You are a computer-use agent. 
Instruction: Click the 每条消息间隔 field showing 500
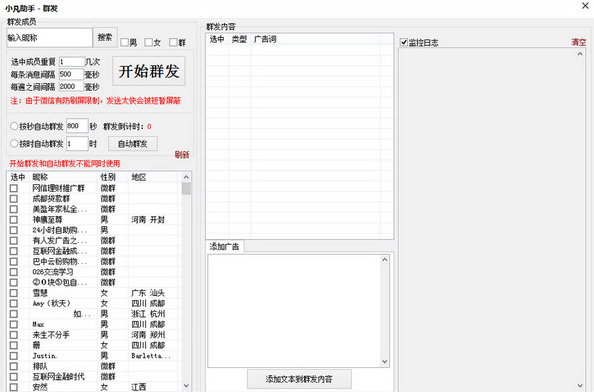click(x=71, y=74)
